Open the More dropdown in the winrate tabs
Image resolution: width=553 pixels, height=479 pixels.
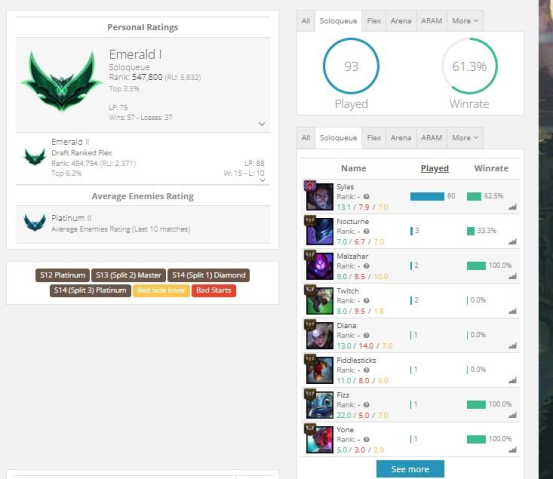(x=465, y=21)
